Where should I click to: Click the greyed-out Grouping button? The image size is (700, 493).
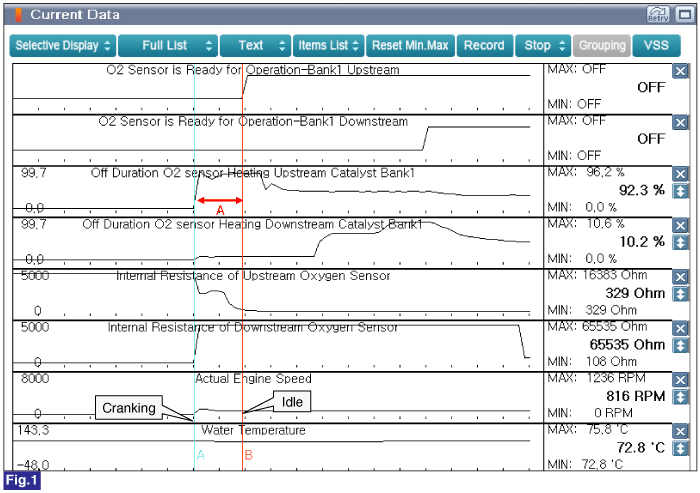point(602,46)
